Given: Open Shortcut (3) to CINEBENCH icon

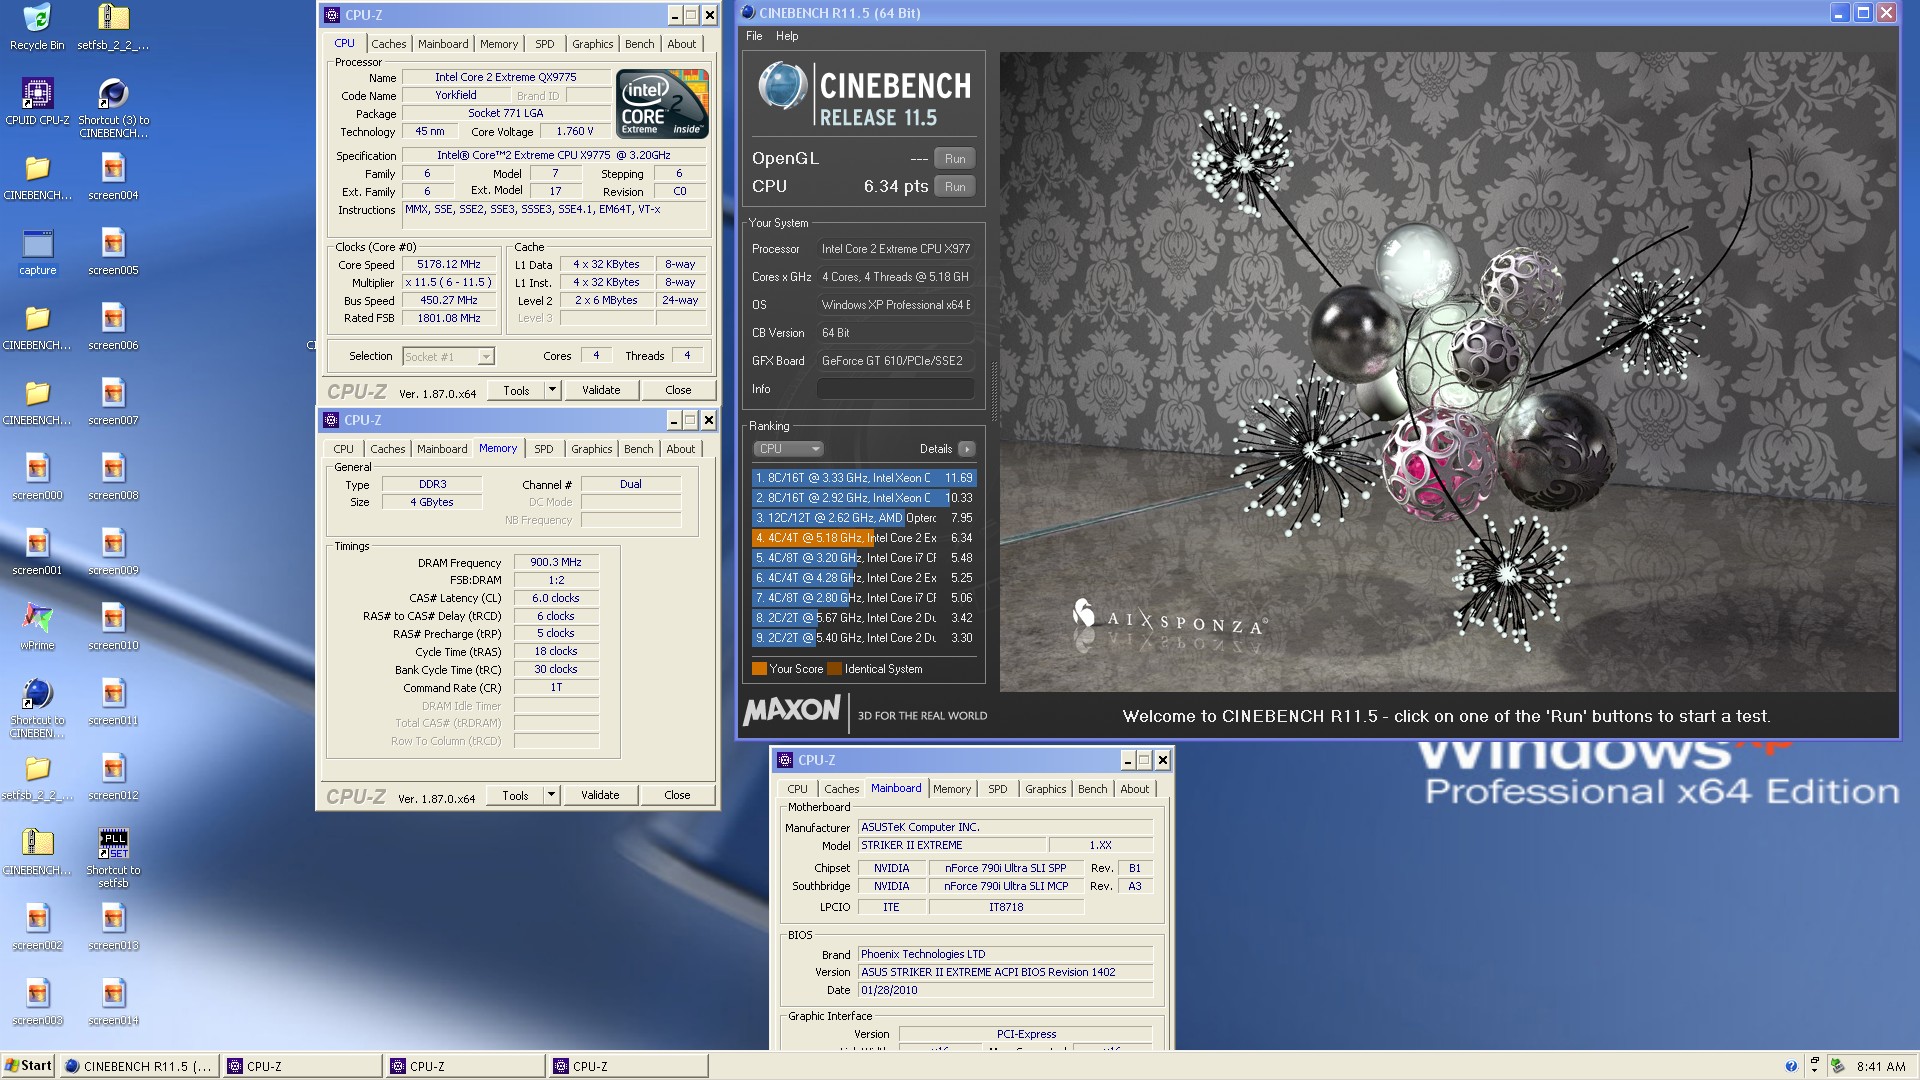Looking at the screenshot, I should click(x=113, y=108).
